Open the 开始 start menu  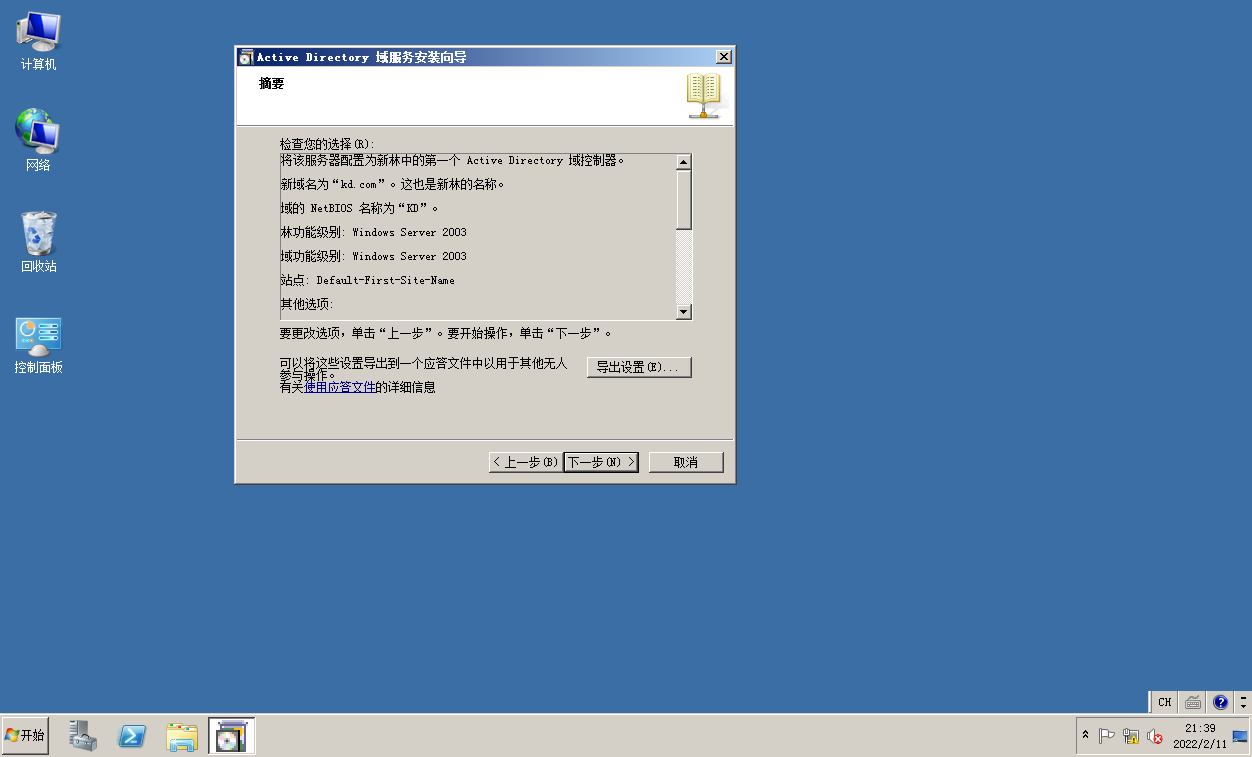25,735
